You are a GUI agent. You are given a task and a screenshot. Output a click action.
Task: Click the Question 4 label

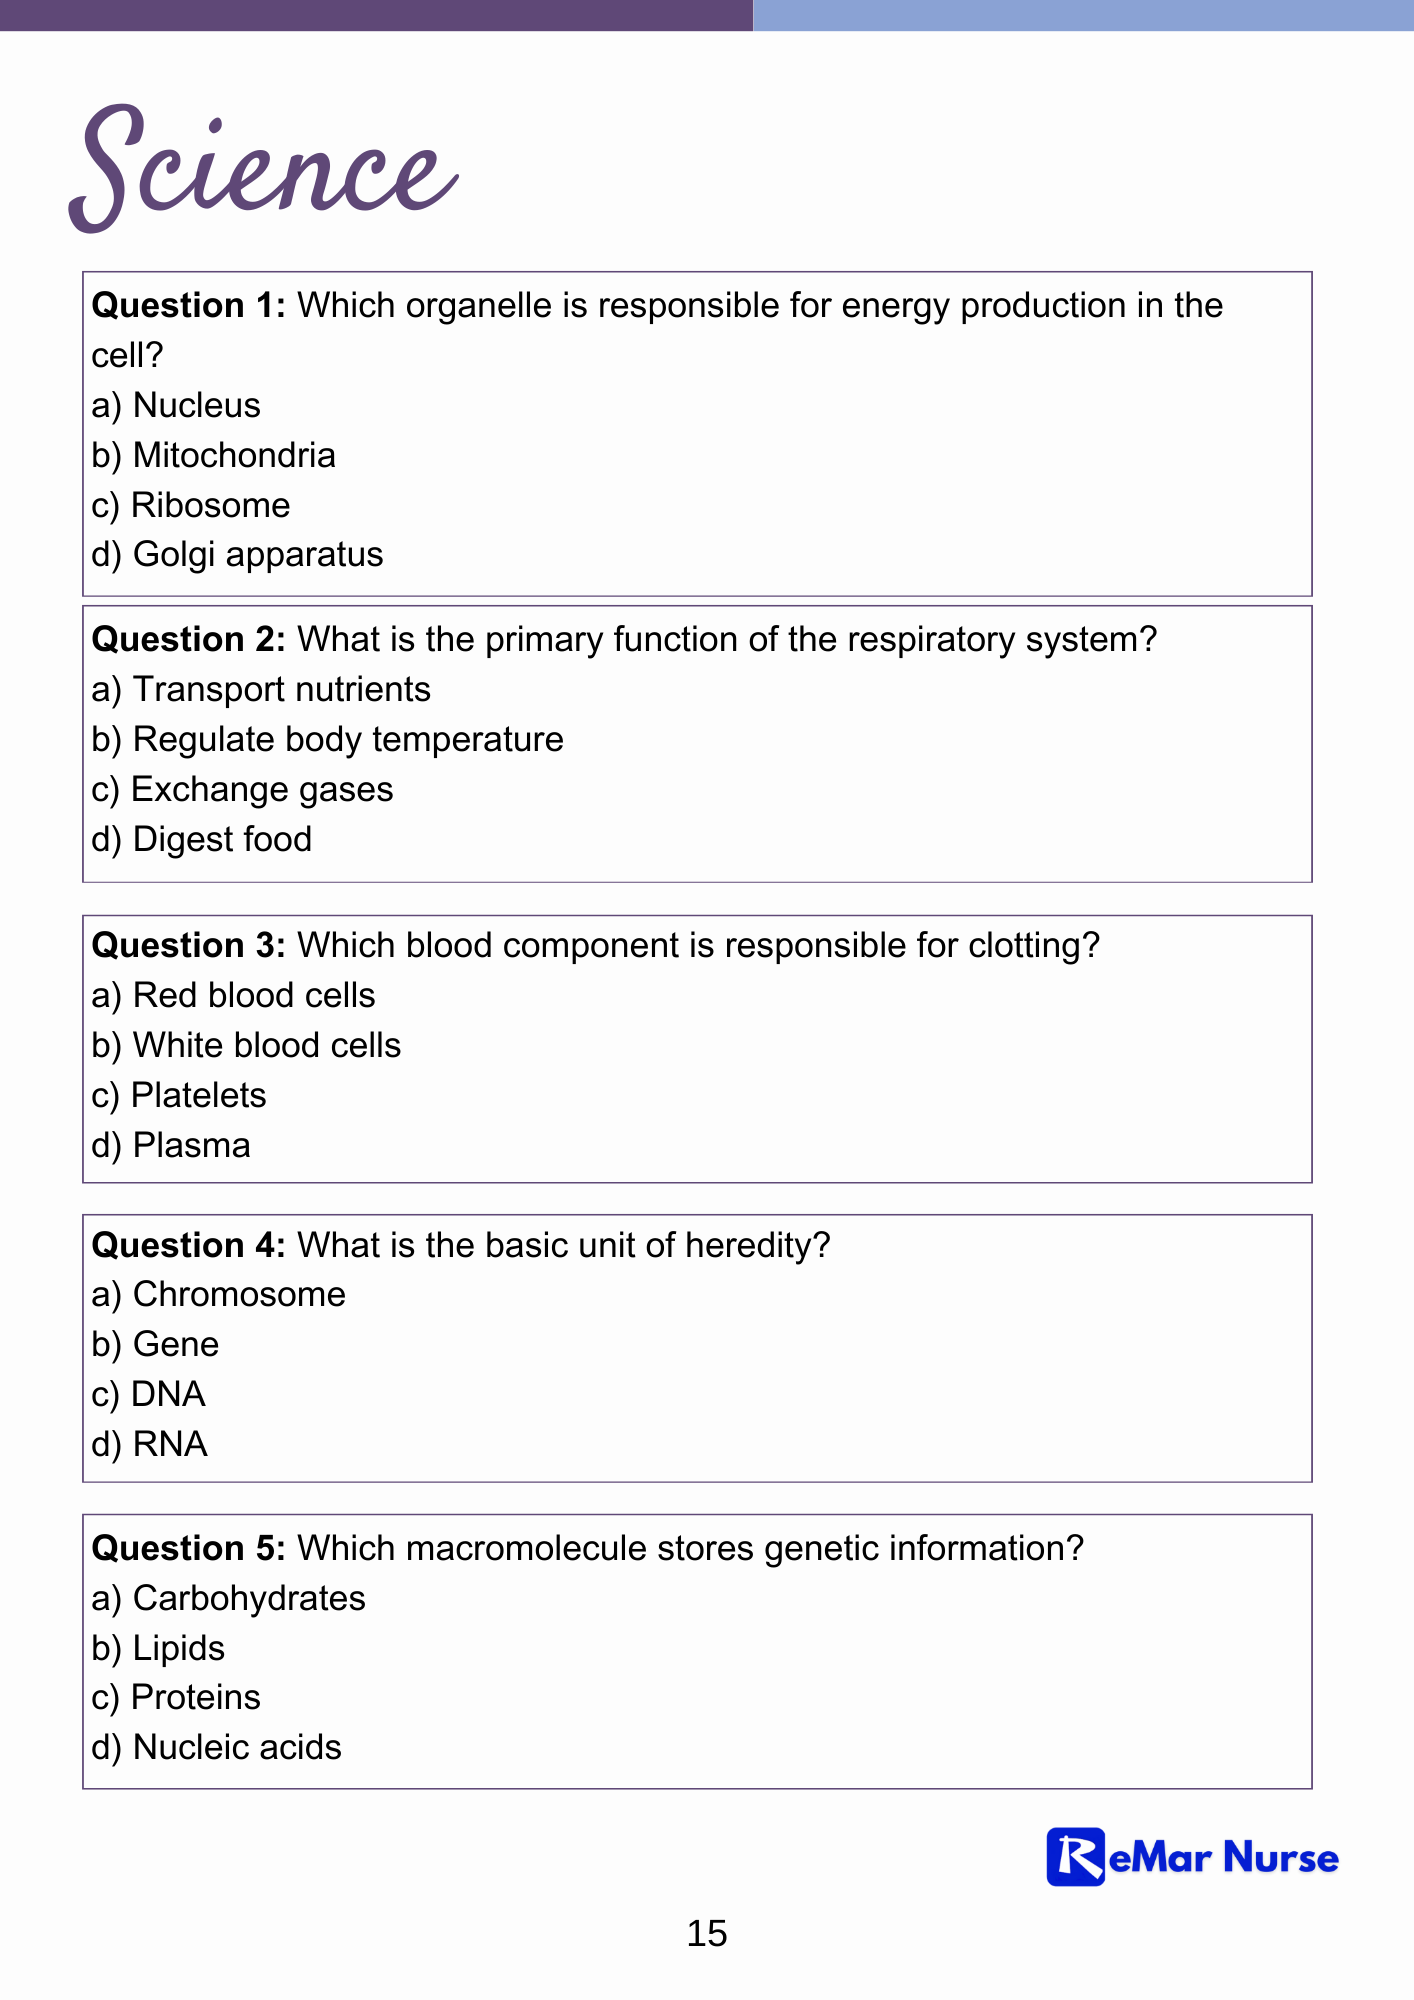[189, 1245]
